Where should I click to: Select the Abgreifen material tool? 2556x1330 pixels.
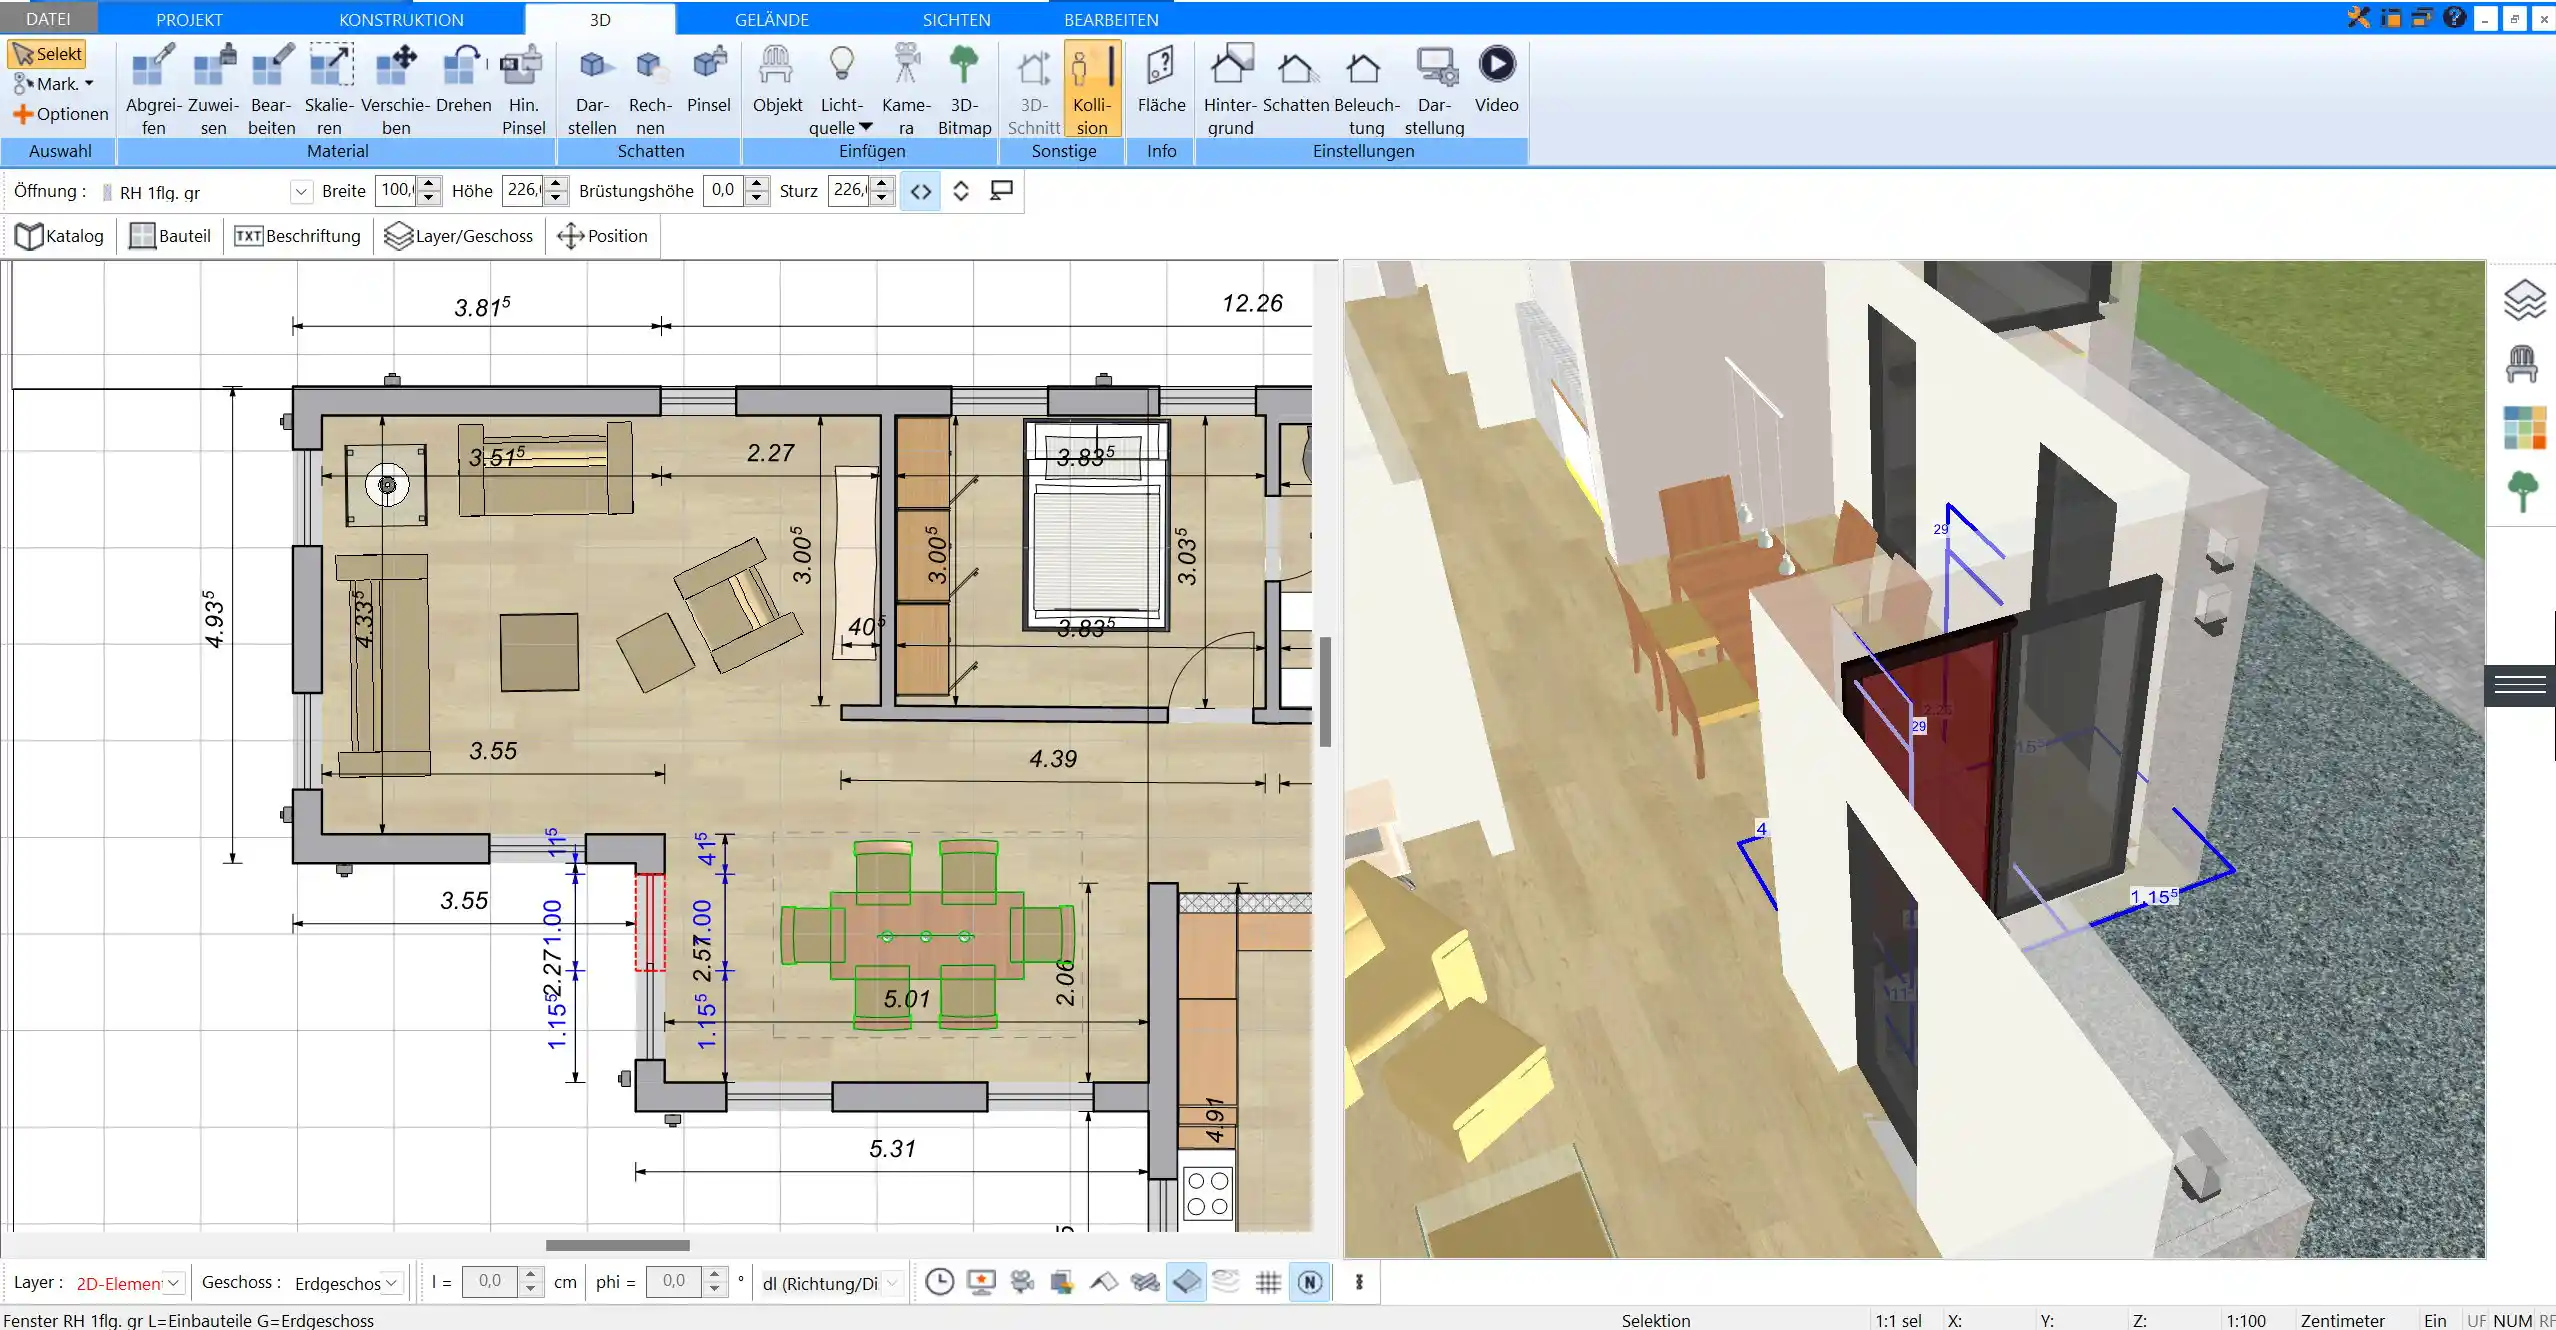click(x=153, y=90)
